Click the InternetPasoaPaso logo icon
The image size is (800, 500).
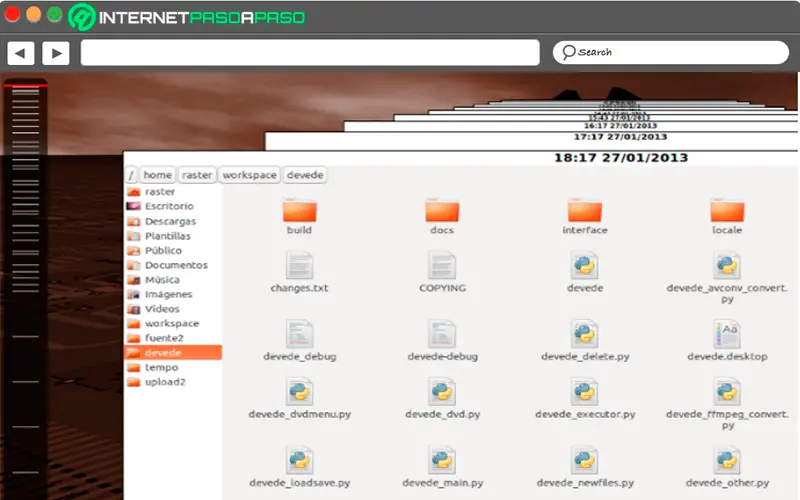[82, 17]
